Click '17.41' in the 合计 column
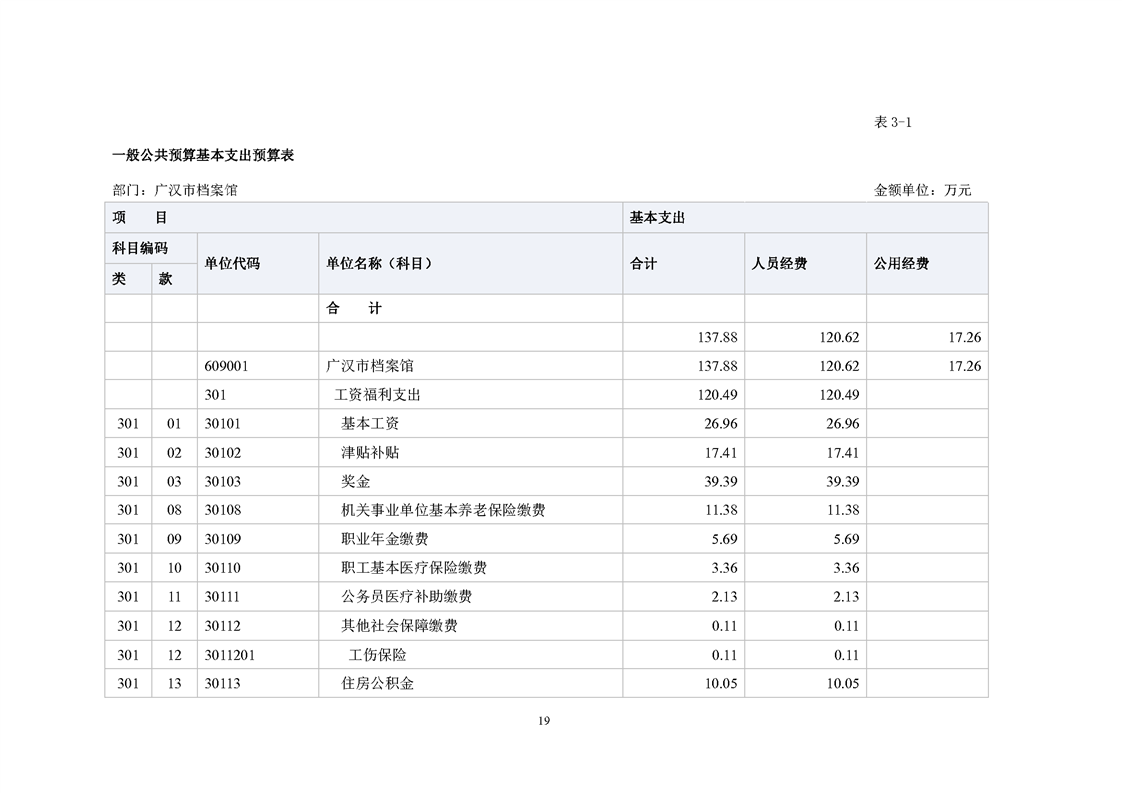Image resolution: width=1122 pixels, height=793 pixels. 721,453
